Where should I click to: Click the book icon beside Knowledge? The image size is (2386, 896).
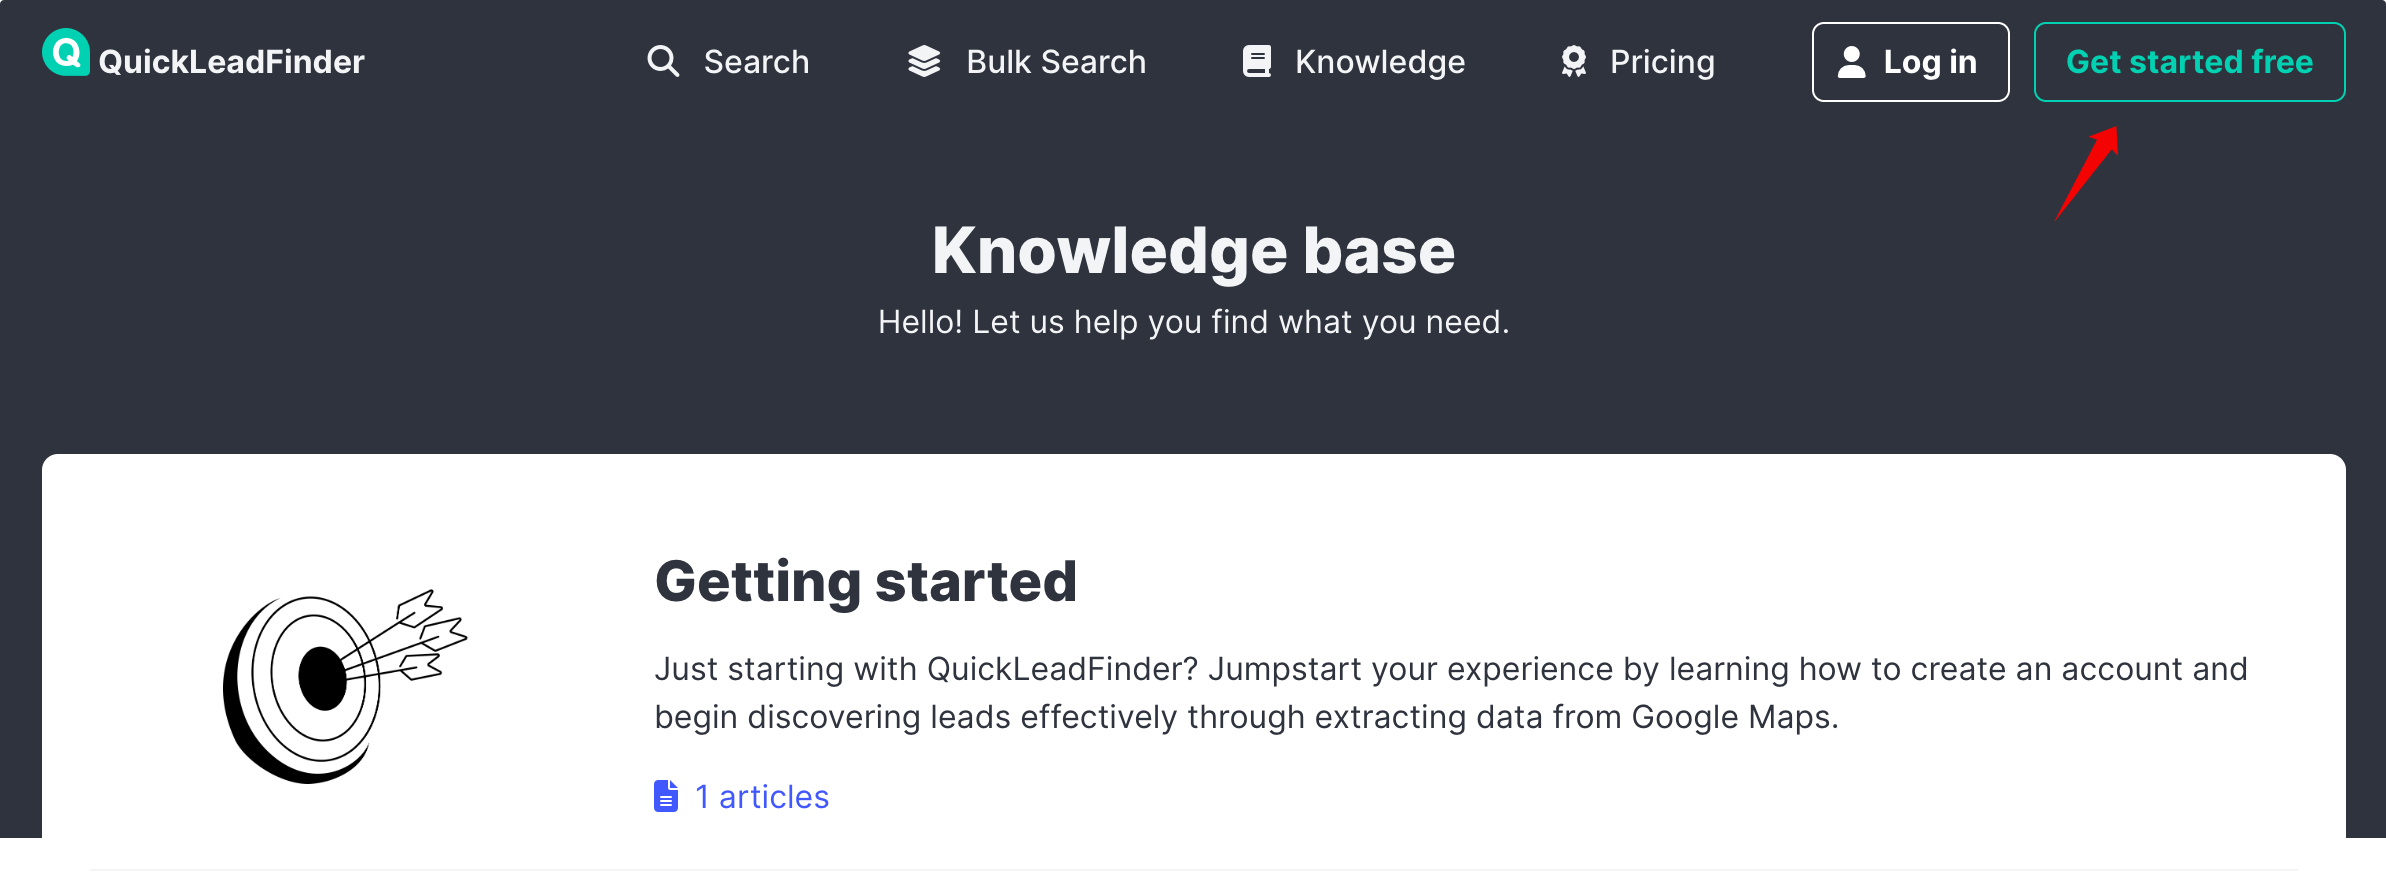pos(1257,62)
